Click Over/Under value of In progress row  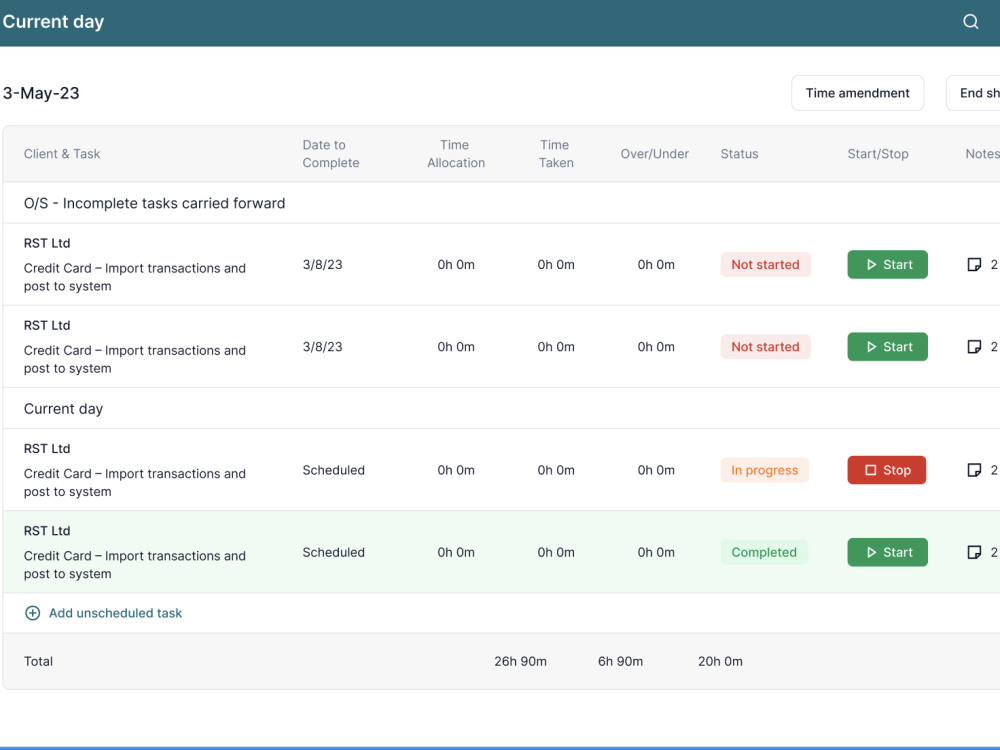656,470
